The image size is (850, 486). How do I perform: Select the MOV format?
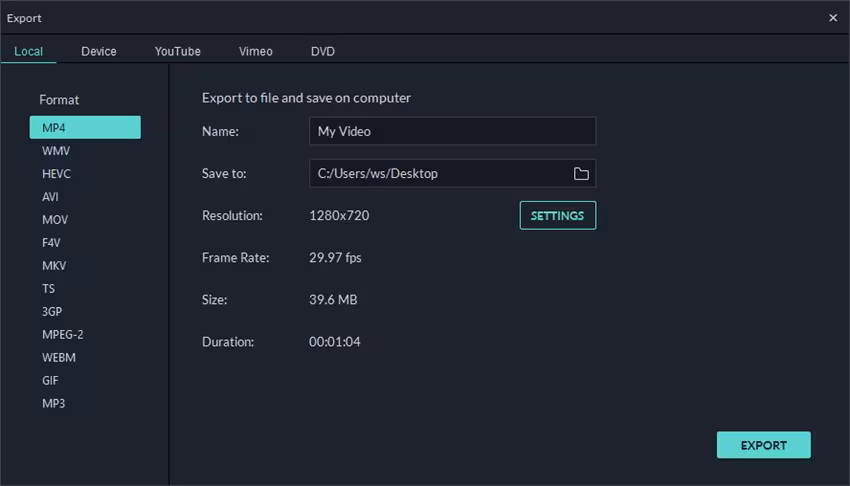pos(55,220)
